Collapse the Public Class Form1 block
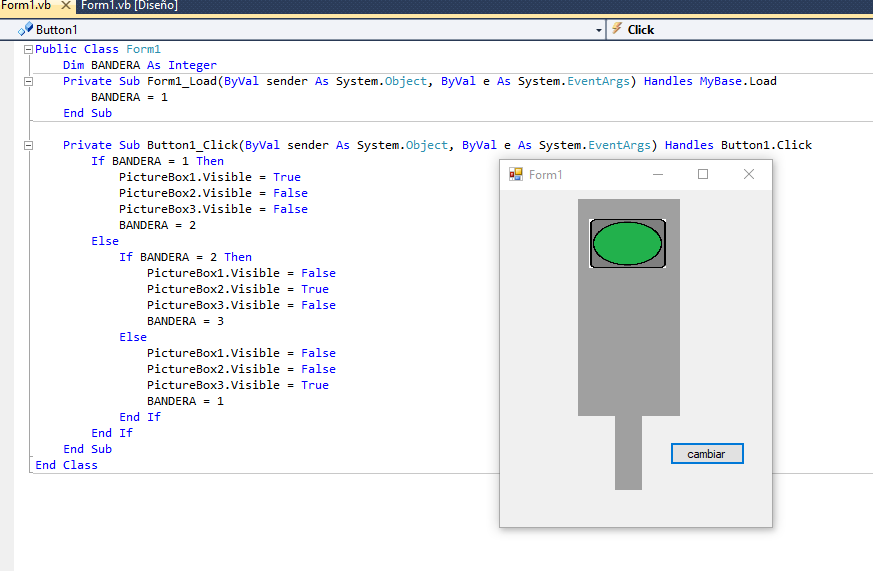This screenshot has height=571, width=873. (x=28, y=50)
